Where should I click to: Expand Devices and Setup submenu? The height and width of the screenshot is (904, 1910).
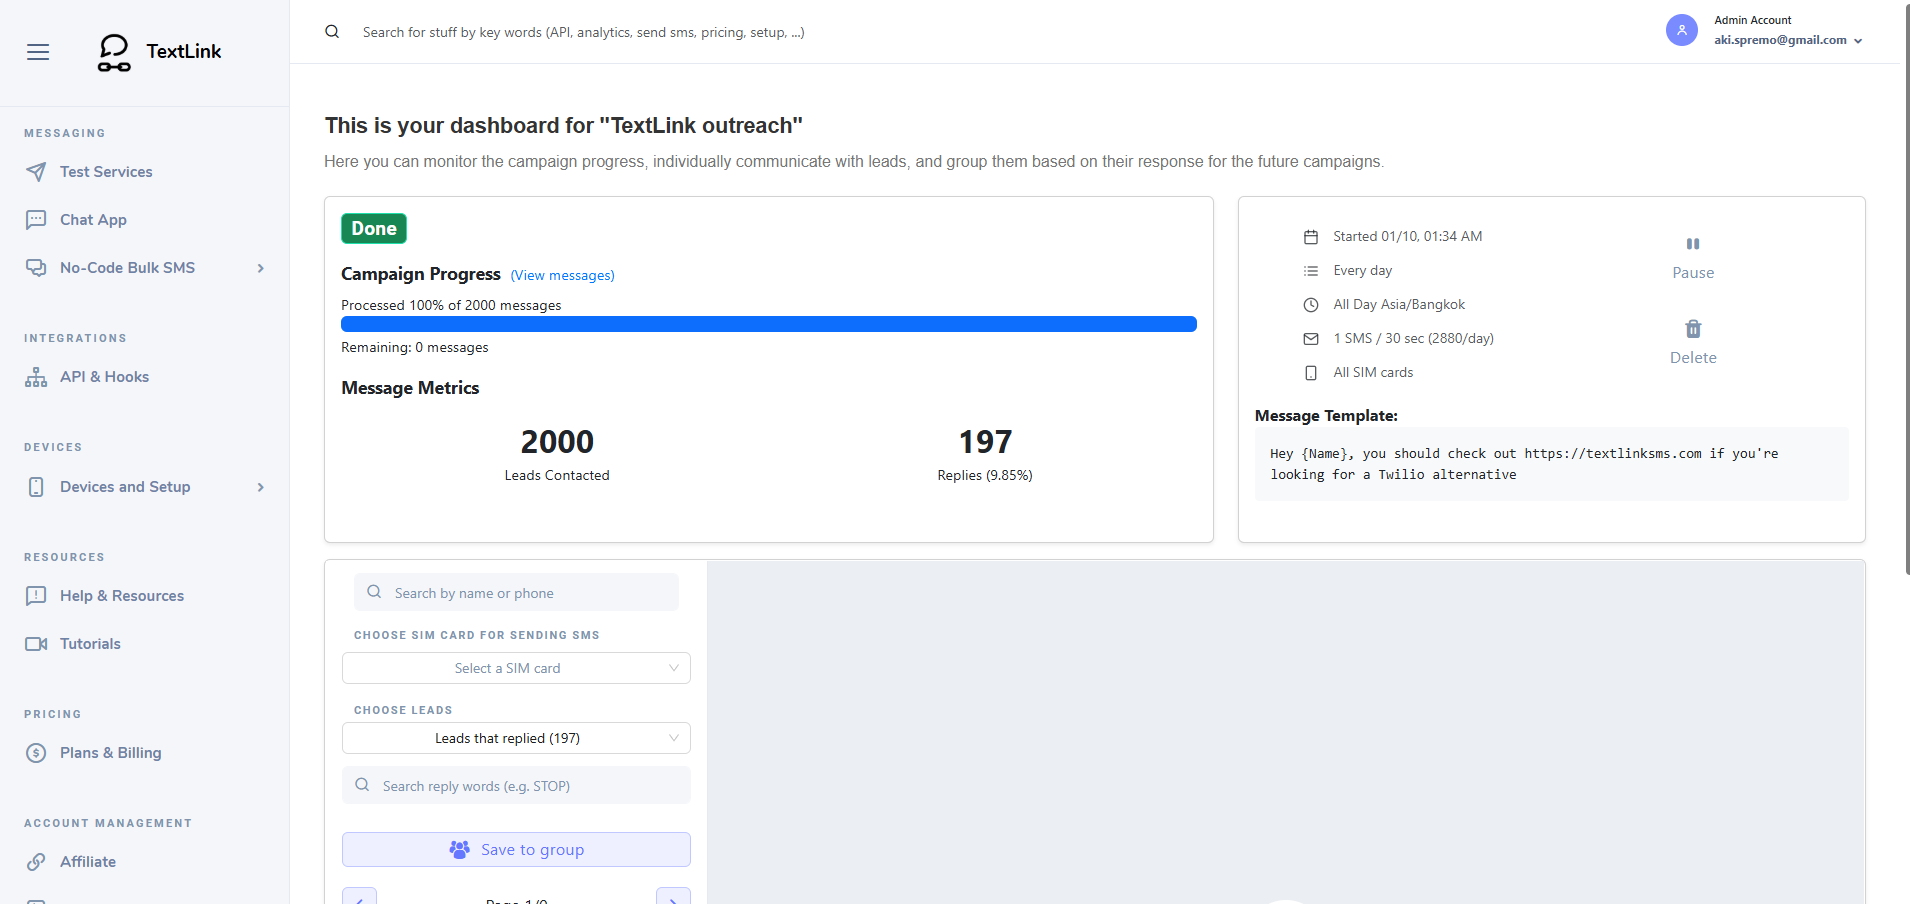260,487
